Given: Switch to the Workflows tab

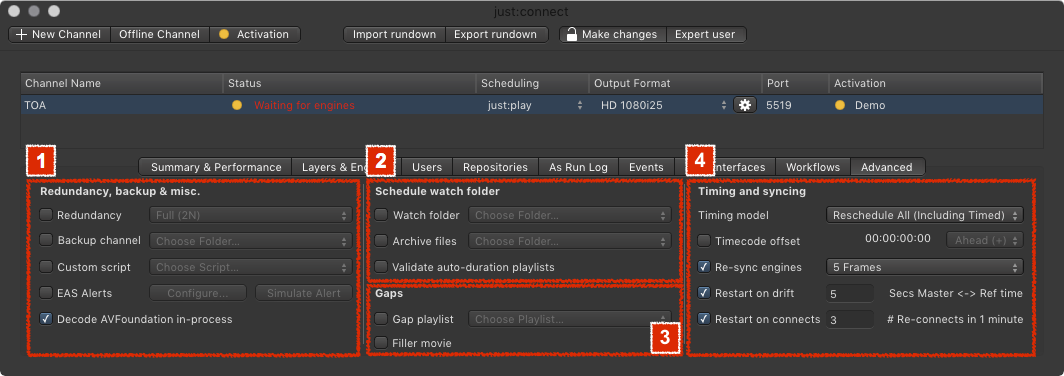Looking at the screenshot, I should [813, 167].
